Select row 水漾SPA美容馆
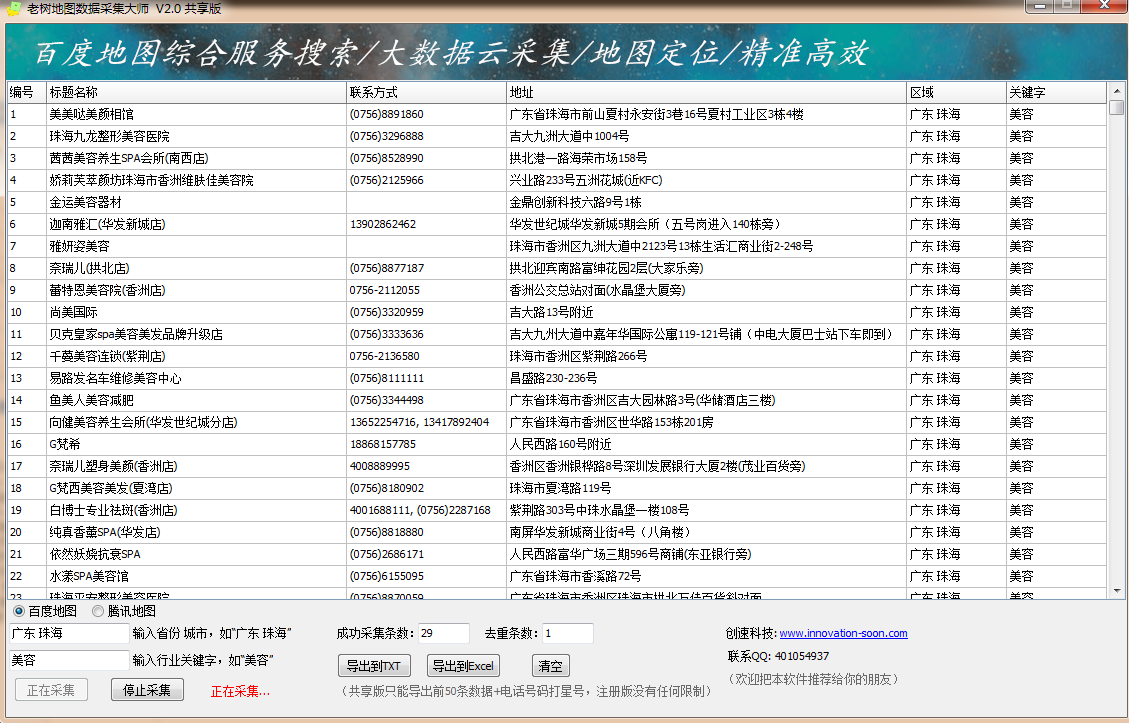Screen dimensions: 1129x723 (x=557, y=577)
